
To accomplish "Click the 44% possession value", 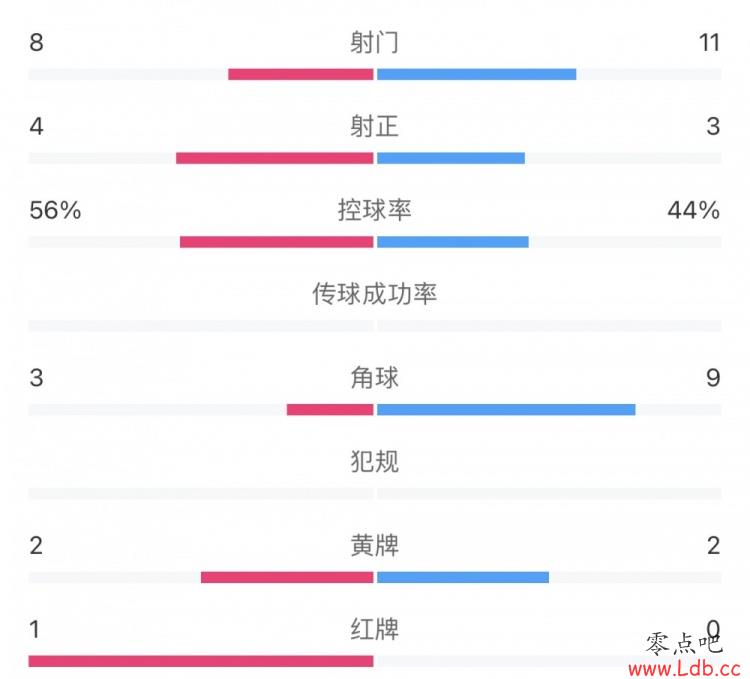I will (x=694, y=210).
